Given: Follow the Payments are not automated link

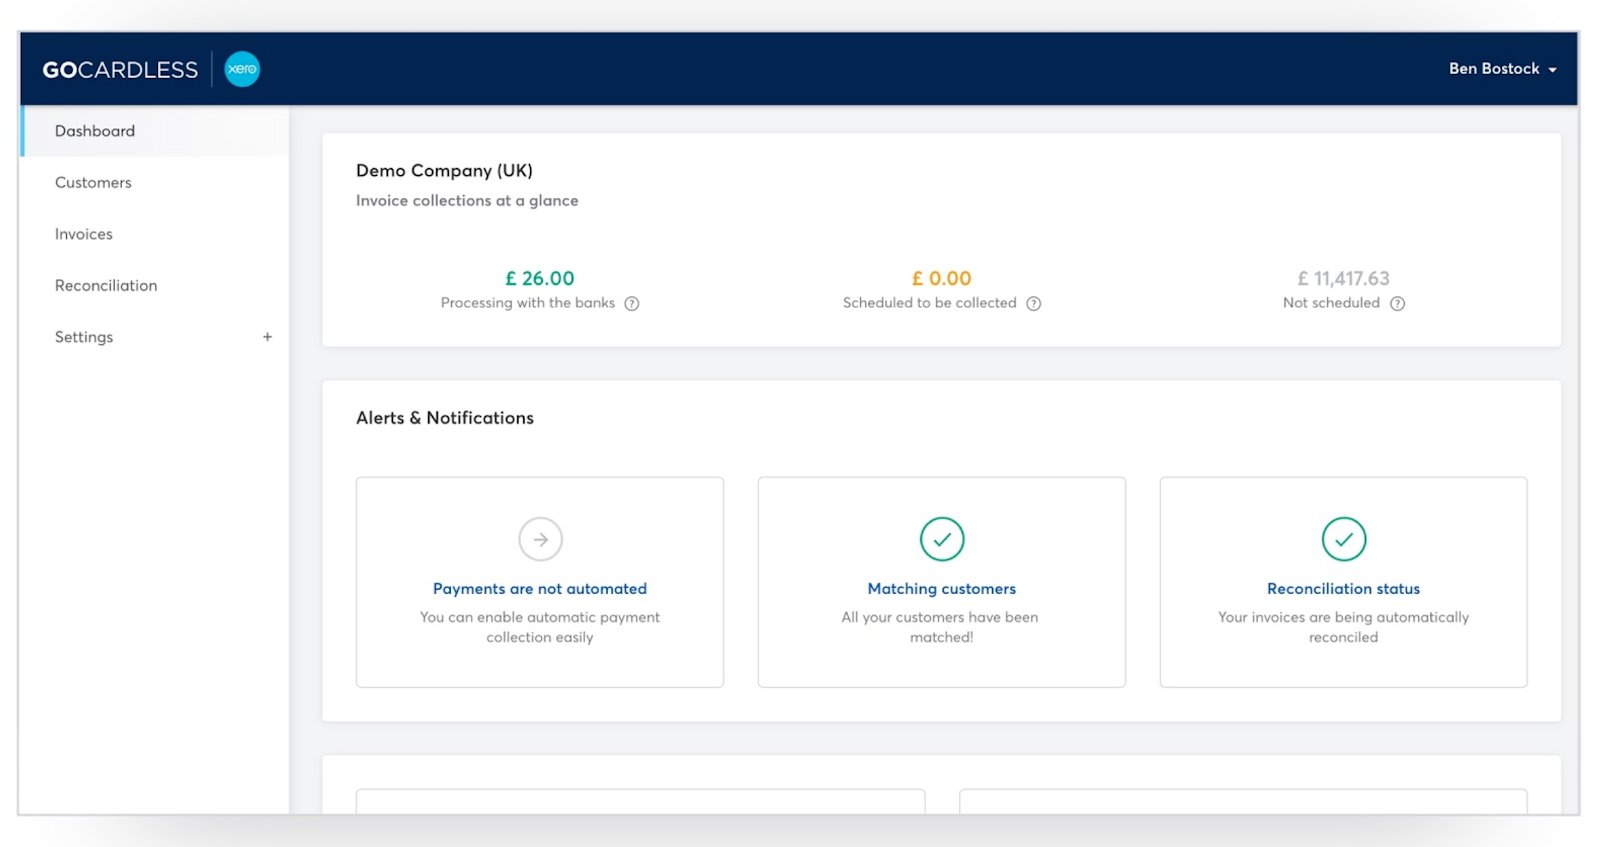Looking at the screenshot, I should tap(540, 589).
